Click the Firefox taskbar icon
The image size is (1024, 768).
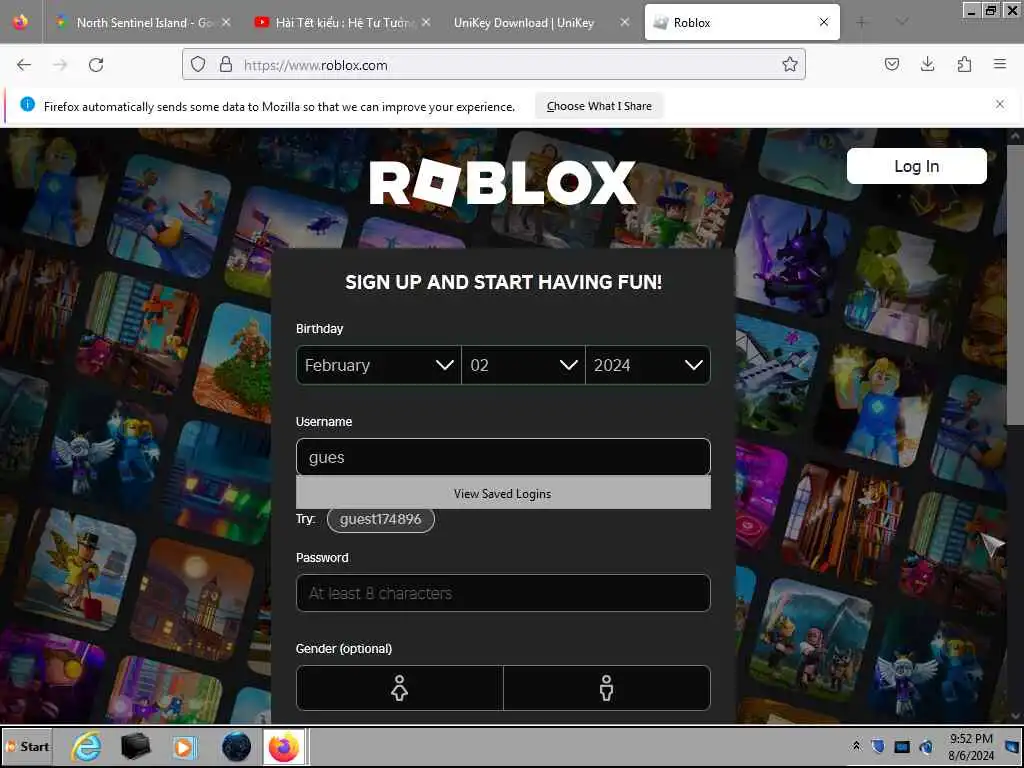point(284,746)
